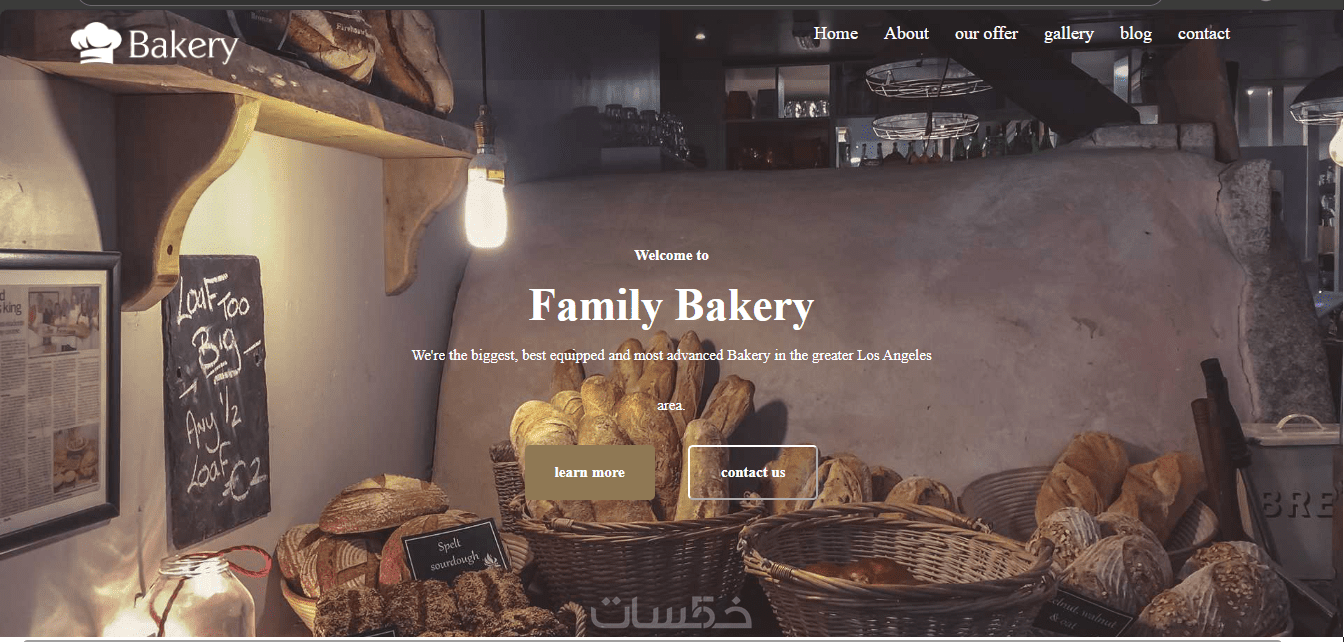Screen dimensions: 1344x642
Task: Open the contact nav link
Action: pyautogui.click(x=1204, y=33)
